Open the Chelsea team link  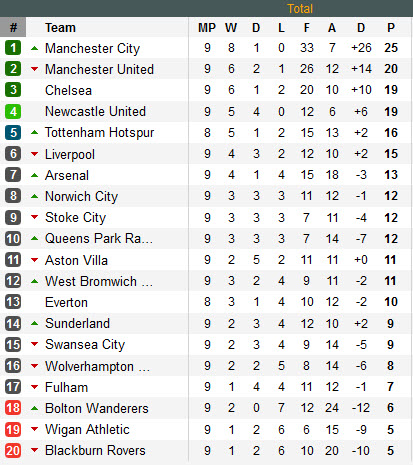(68, 90)
